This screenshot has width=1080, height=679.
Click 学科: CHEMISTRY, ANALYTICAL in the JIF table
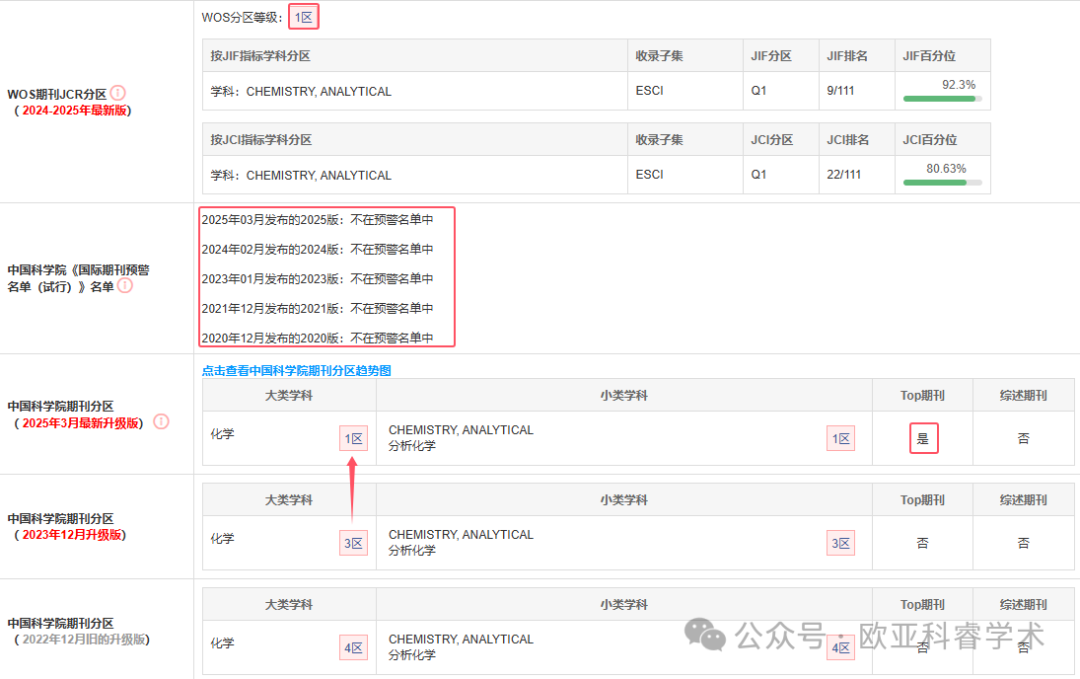(301, 92)
